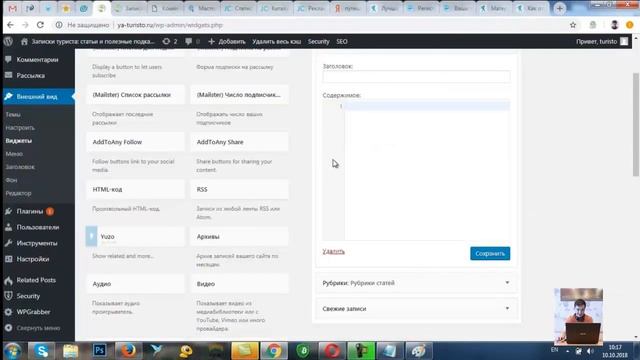640x360 pixels.
Task: Reload the page with browser refresh icon
Action: click(40, 25)
